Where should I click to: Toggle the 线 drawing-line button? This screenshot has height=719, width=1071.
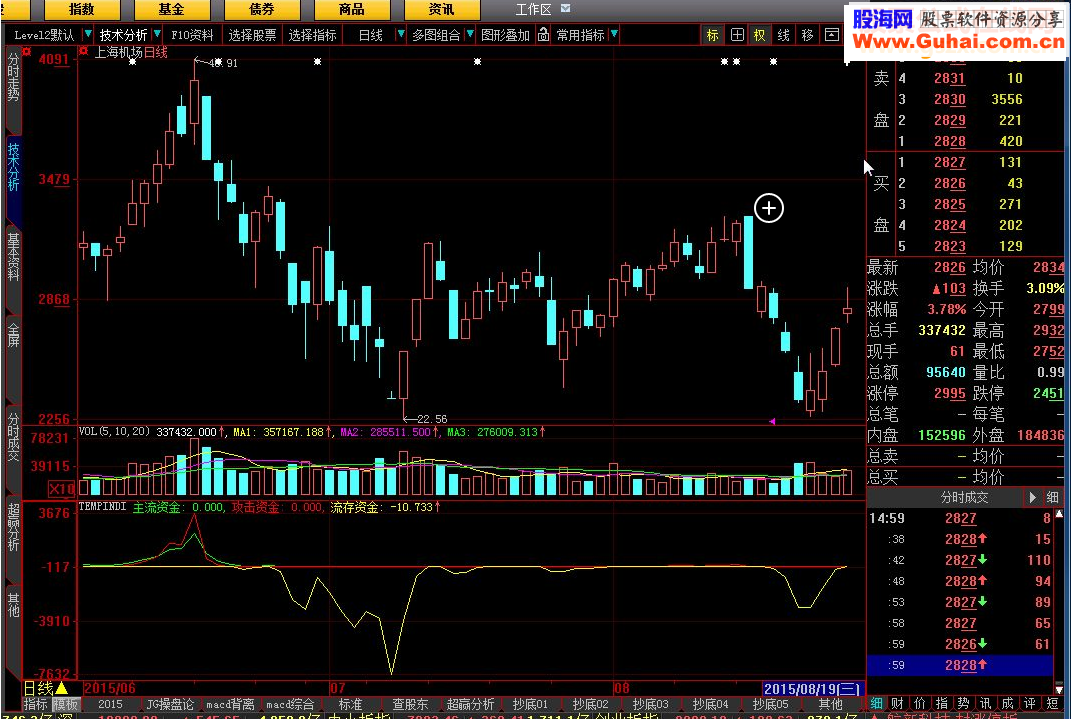[783, 35]
